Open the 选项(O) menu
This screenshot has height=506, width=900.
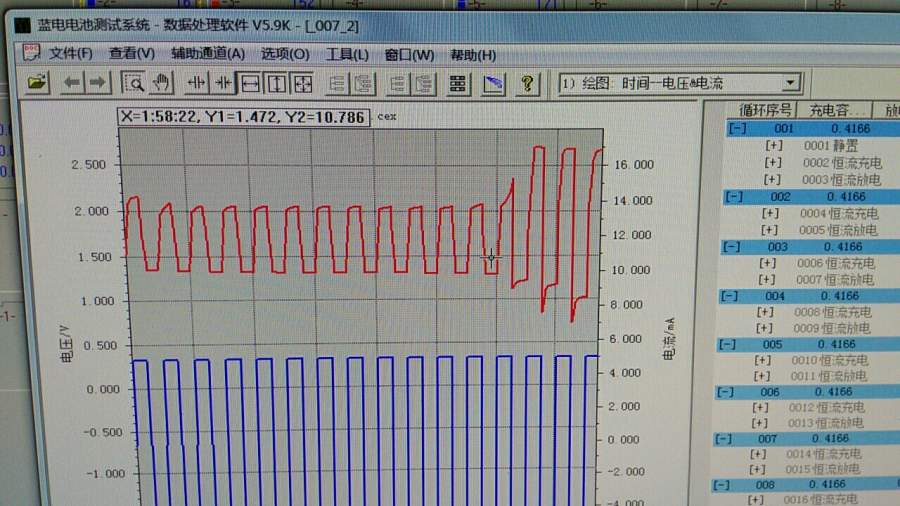click(x=285, y=55)
